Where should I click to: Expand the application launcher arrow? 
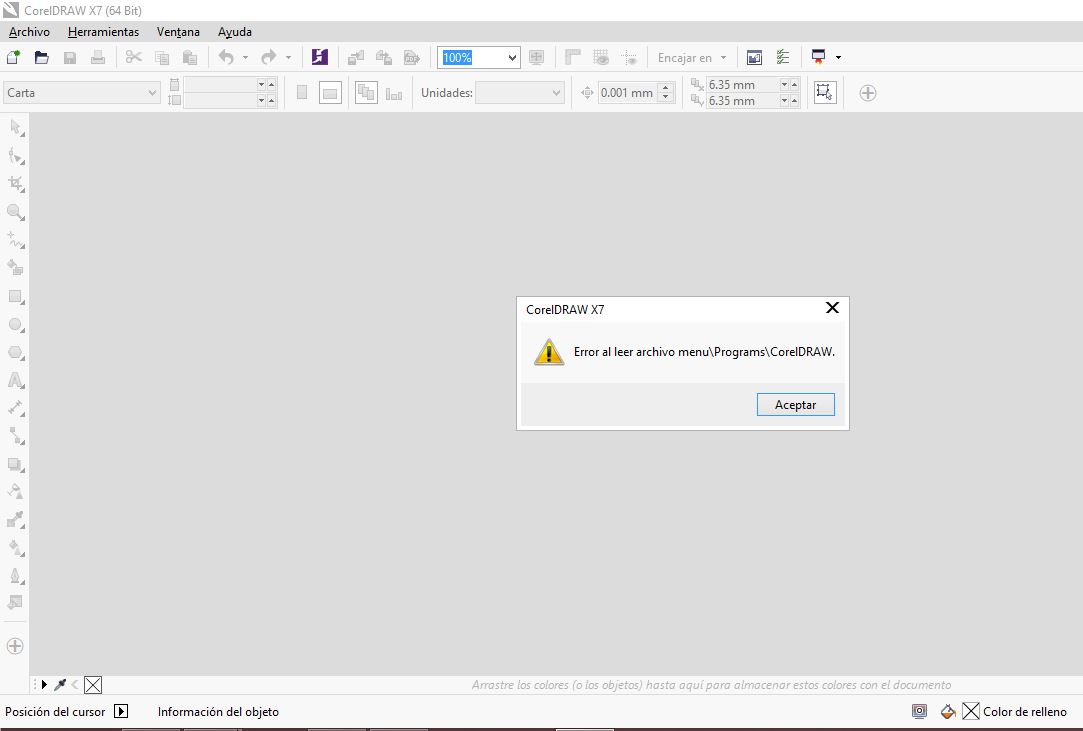point(838,57)
